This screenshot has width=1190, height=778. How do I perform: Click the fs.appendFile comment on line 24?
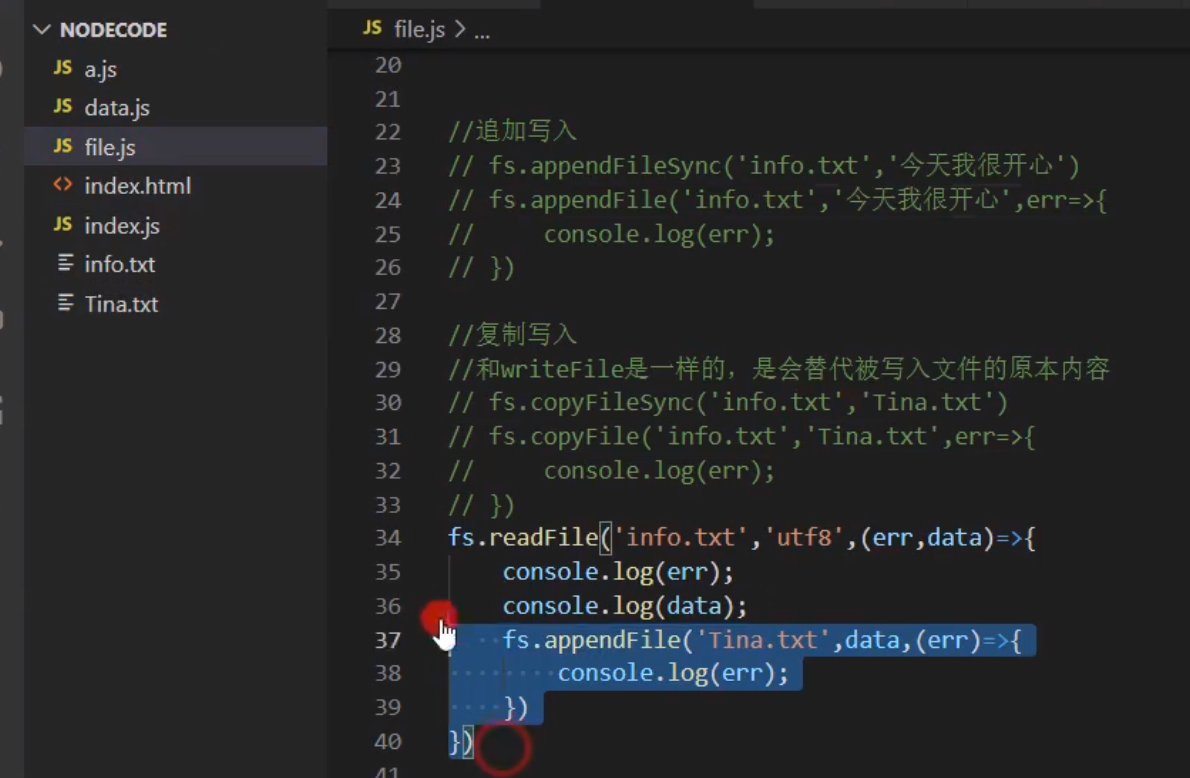point(777,200)
